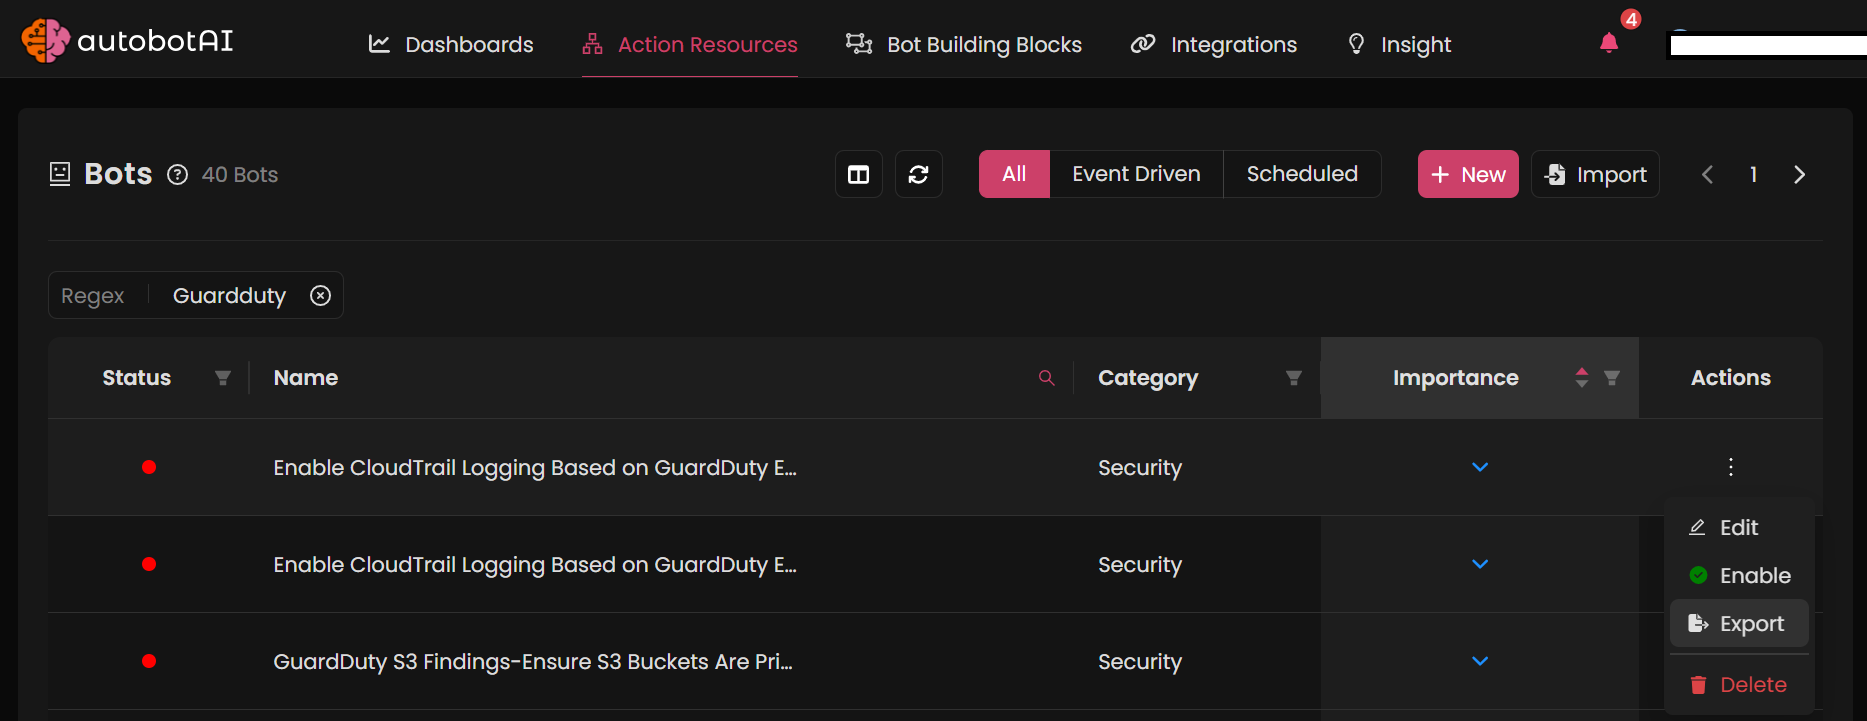Open actions menu for first bot row

(1731, 467)
